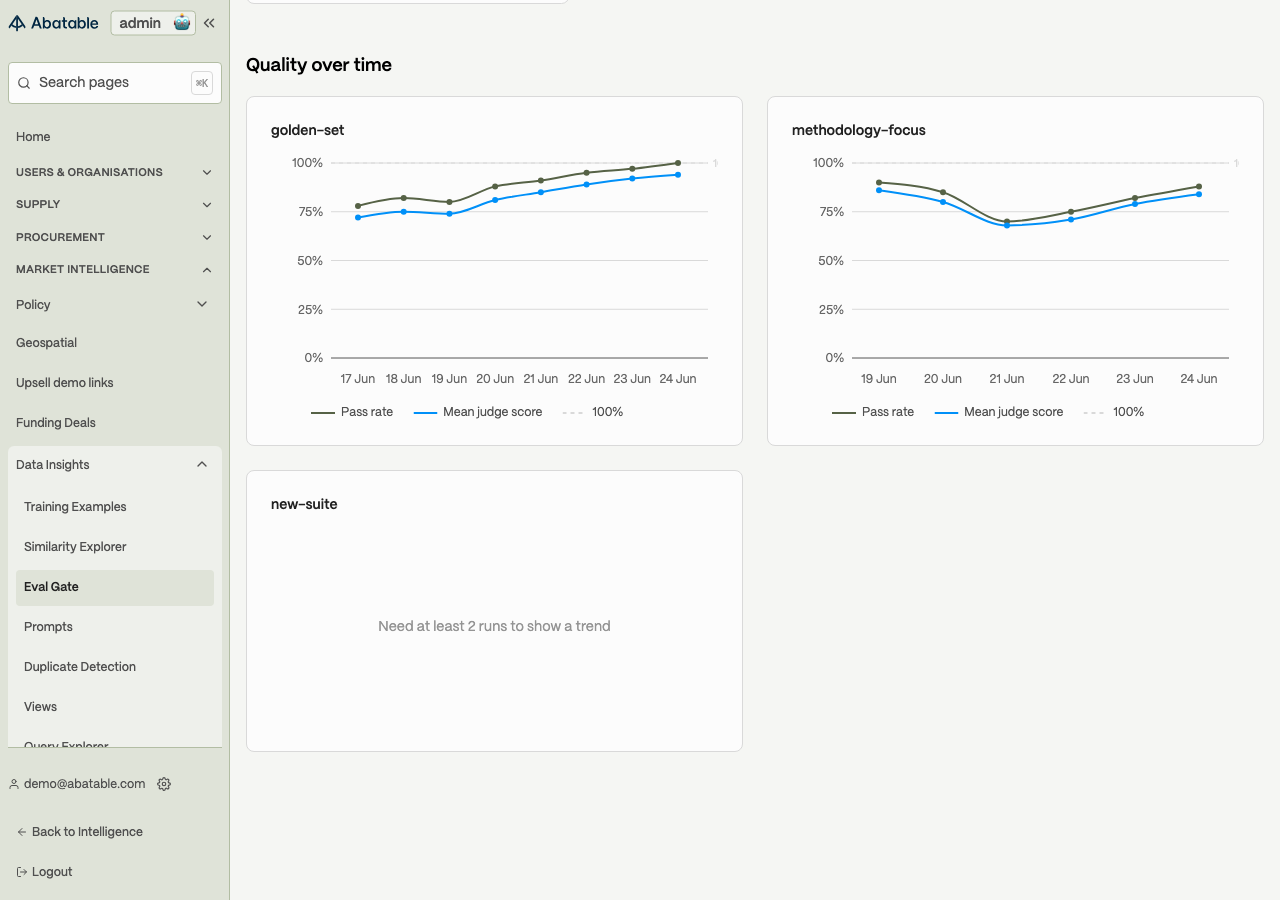Click the Abatable logo icon
This screenshot has width=1280, height=900.
[x=17, y=23]
